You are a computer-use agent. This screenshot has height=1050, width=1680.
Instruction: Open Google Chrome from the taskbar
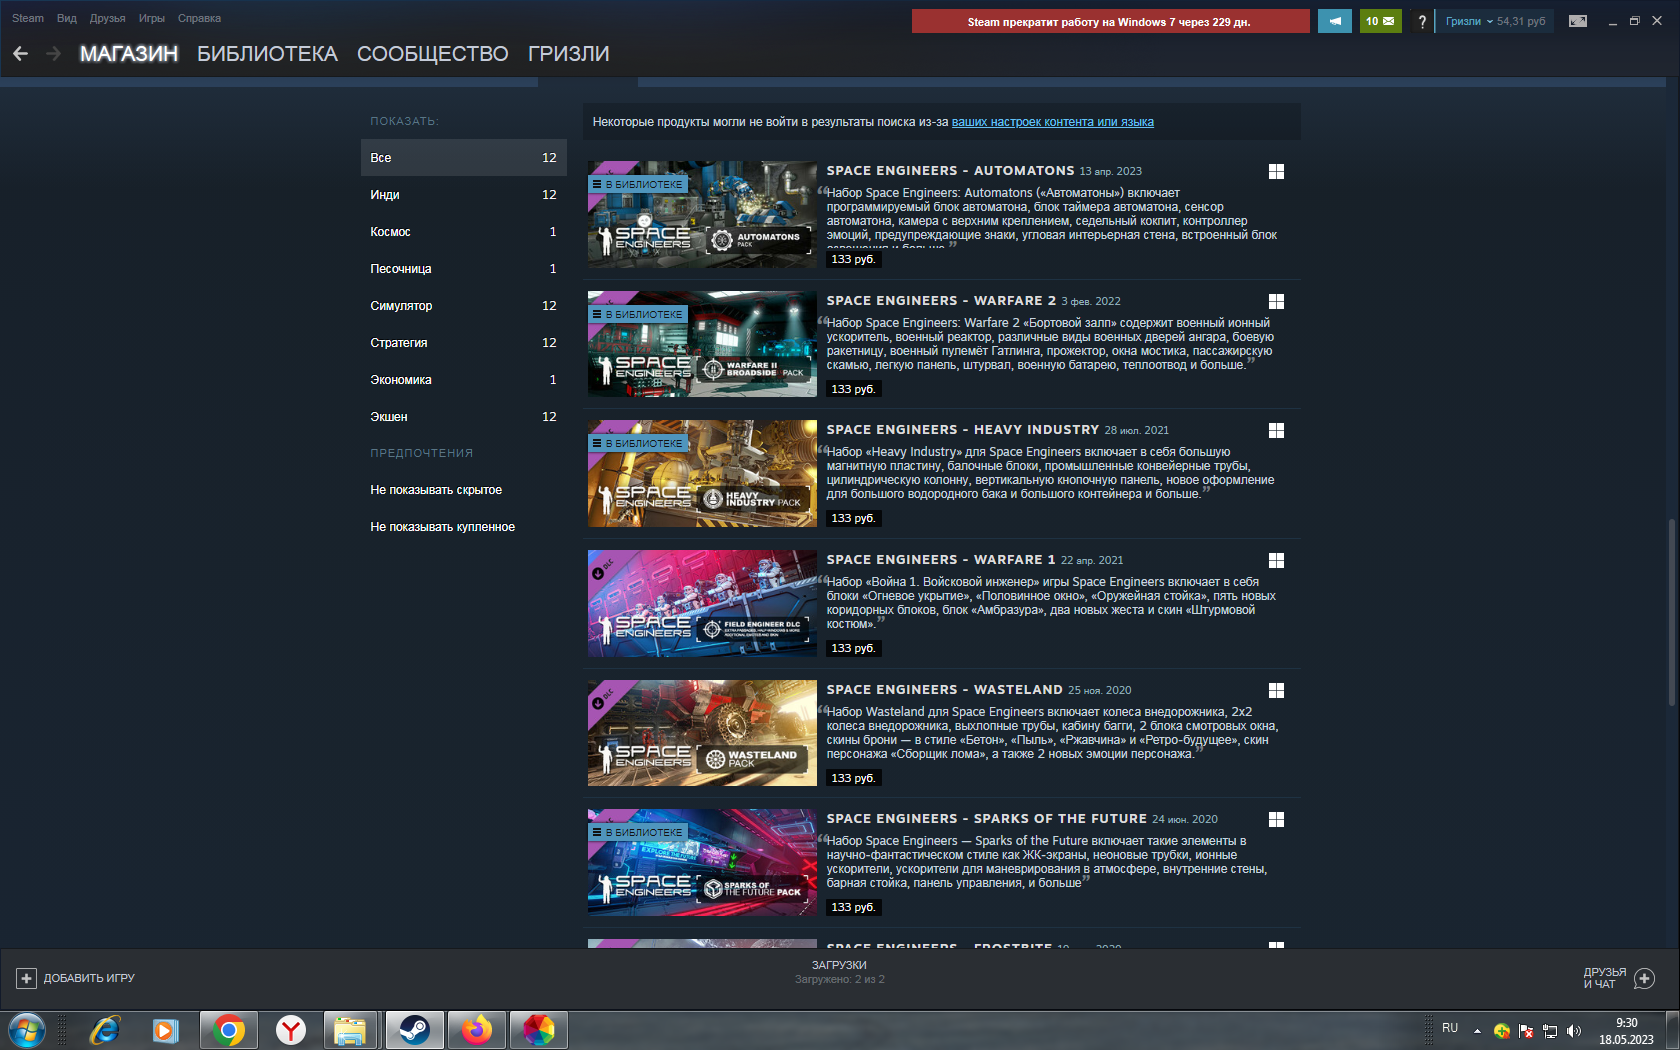tap(229, 1029)
